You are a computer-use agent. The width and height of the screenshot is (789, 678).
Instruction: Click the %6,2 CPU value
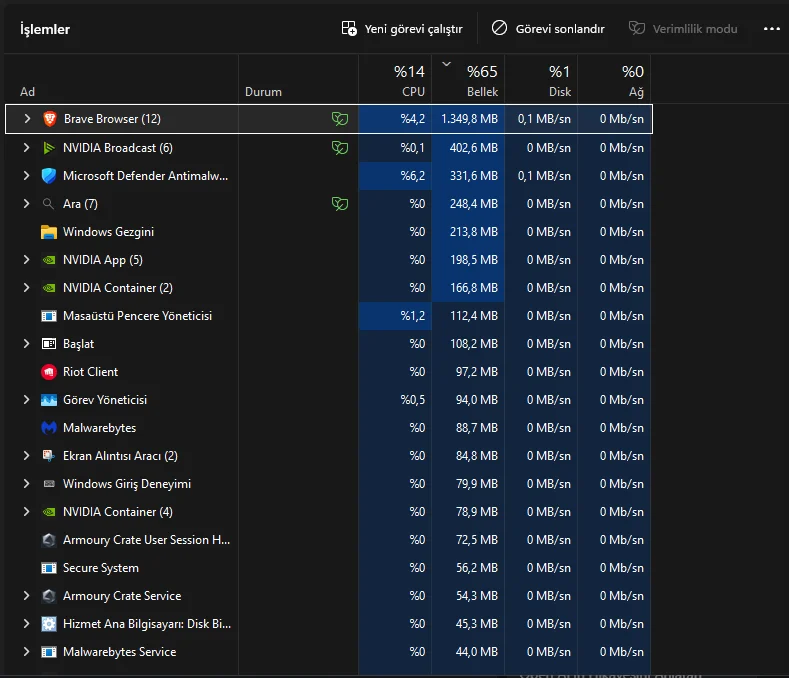[413, 176]
